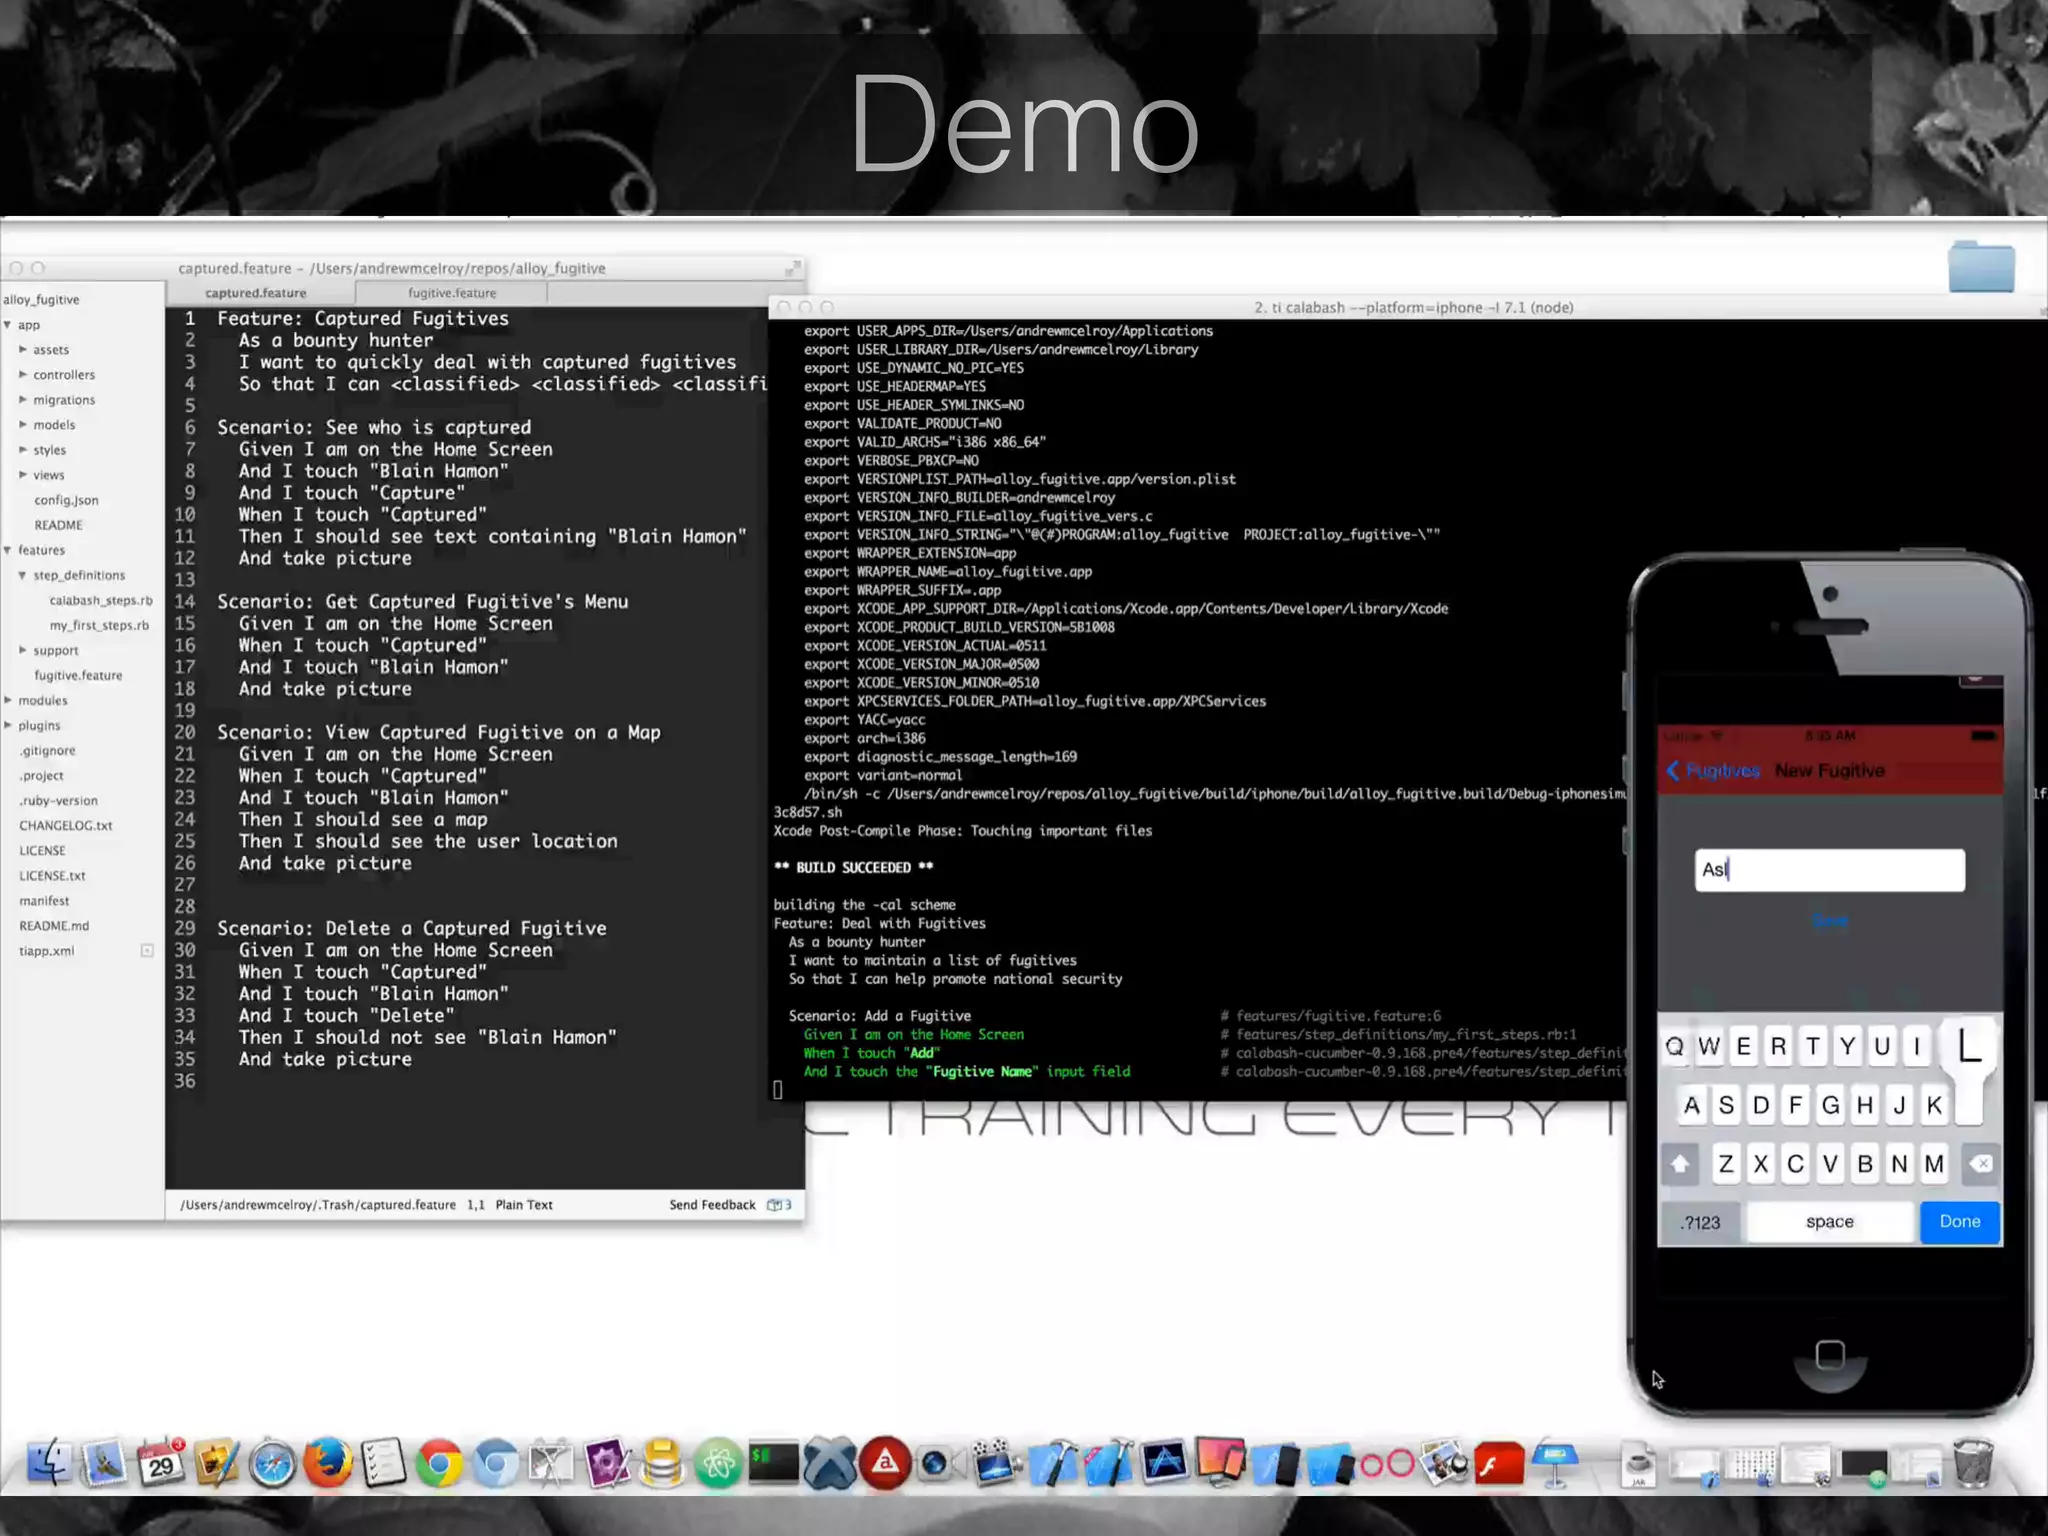2048x1536 pixels.
Task: Switch to the captured.feature tab
Action: (x=256, y=293)
